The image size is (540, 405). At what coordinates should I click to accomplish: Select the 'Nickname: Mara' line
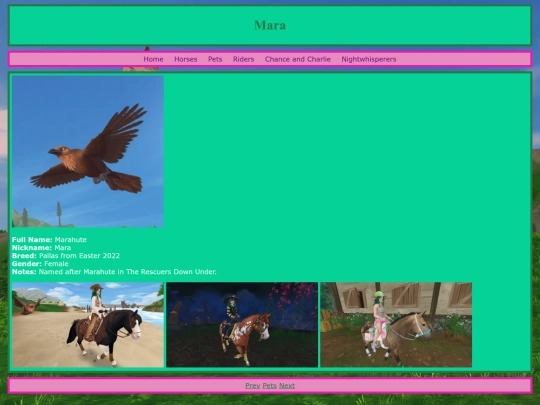(x=41, y=248)
